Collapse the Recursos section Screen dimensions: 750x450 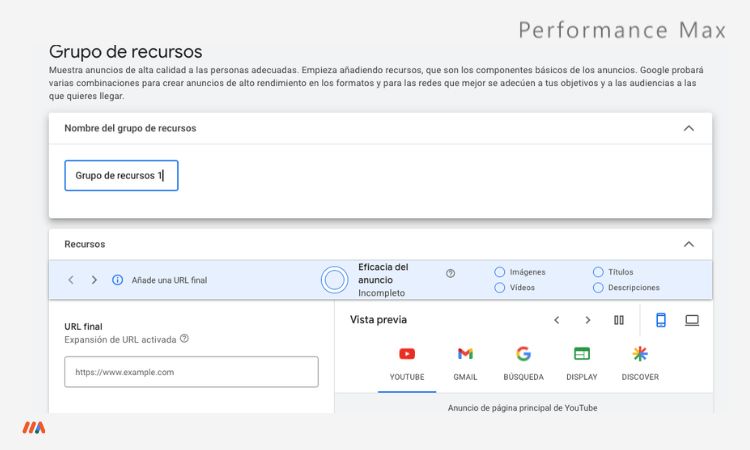pyautogui.click(x=688, y=244)
